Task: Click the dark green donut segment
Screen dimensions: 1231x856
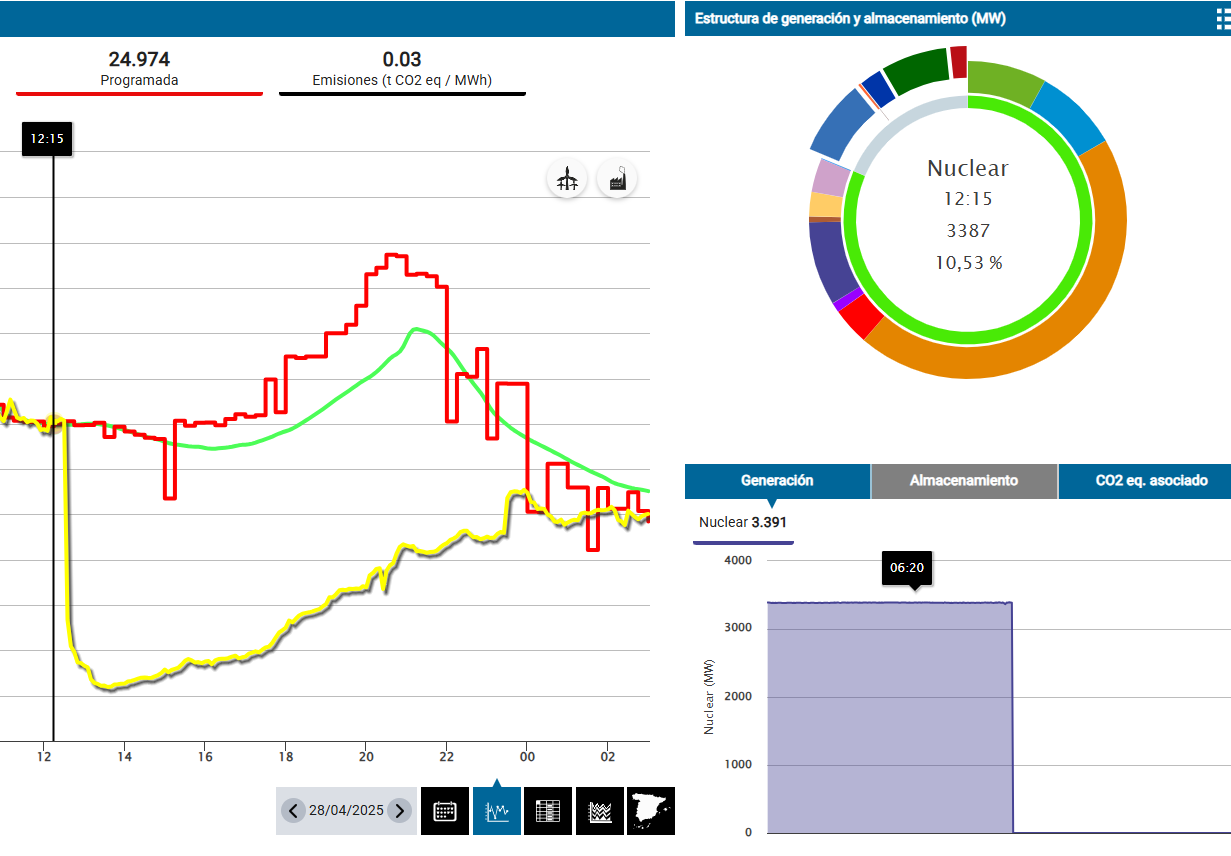Action: click(917, 71)
